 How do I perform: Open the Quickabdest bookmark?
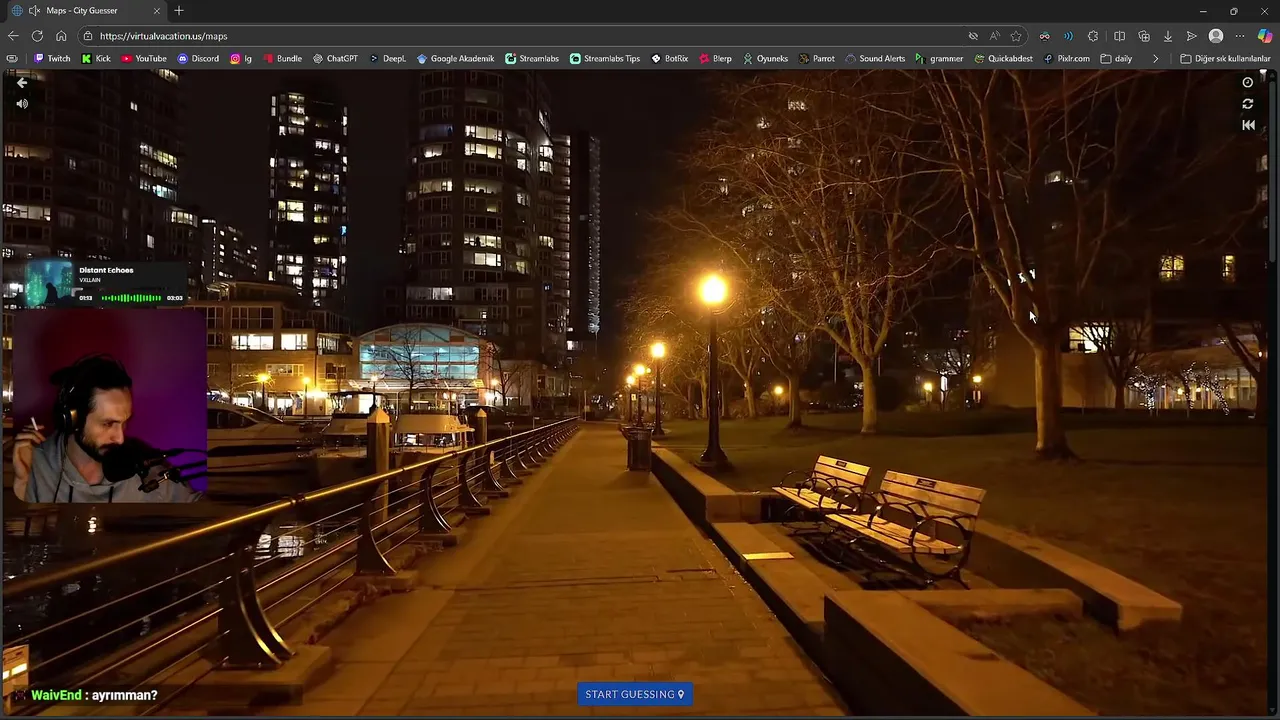(x=1003, y=59)
